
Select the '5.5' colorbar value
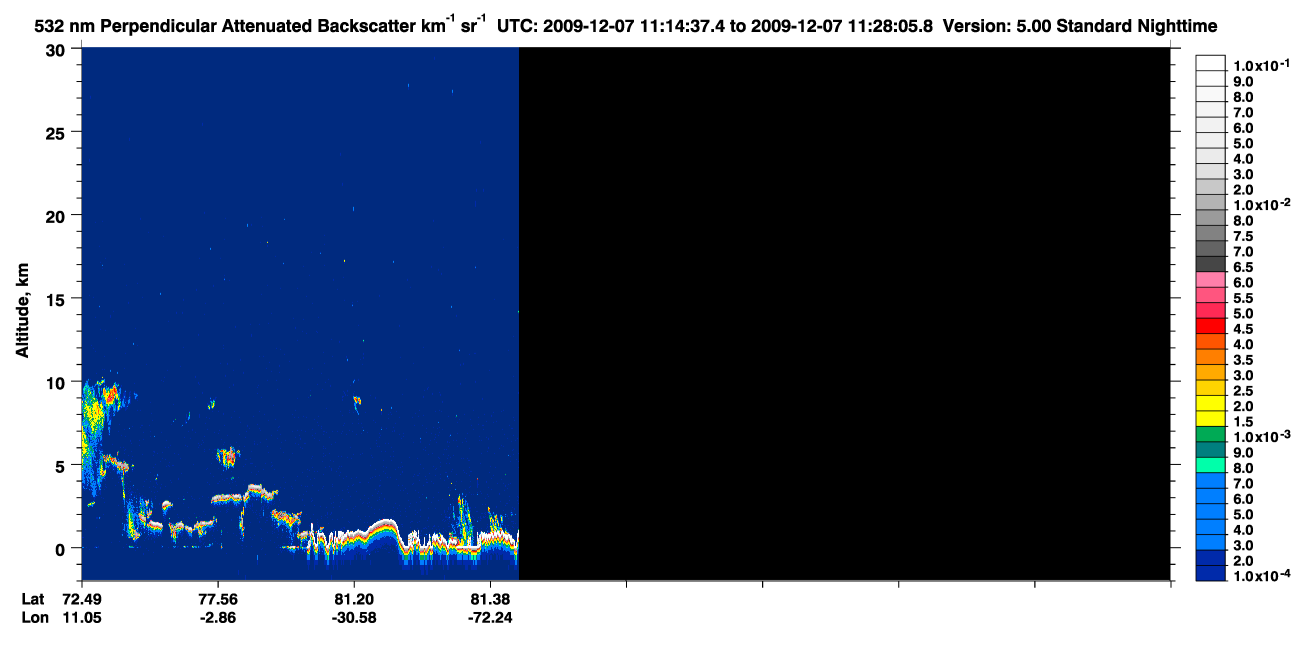(1243, 298)
